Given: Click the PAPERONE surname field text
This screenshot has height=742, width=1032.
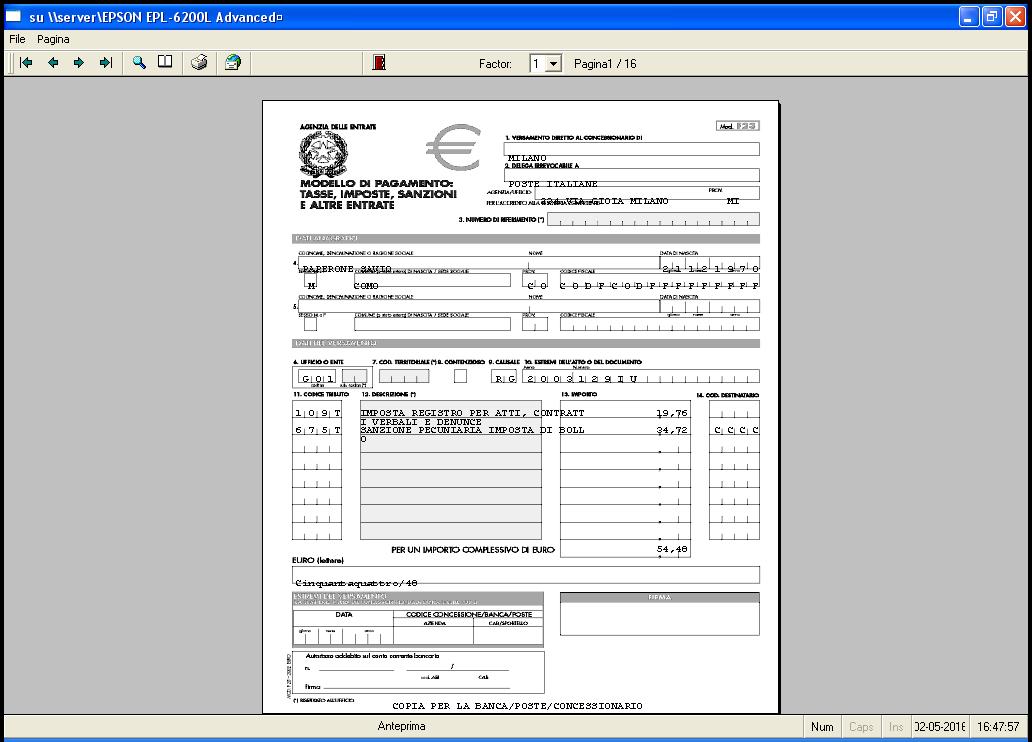Looking at the screenshot, I should [328, 269].
